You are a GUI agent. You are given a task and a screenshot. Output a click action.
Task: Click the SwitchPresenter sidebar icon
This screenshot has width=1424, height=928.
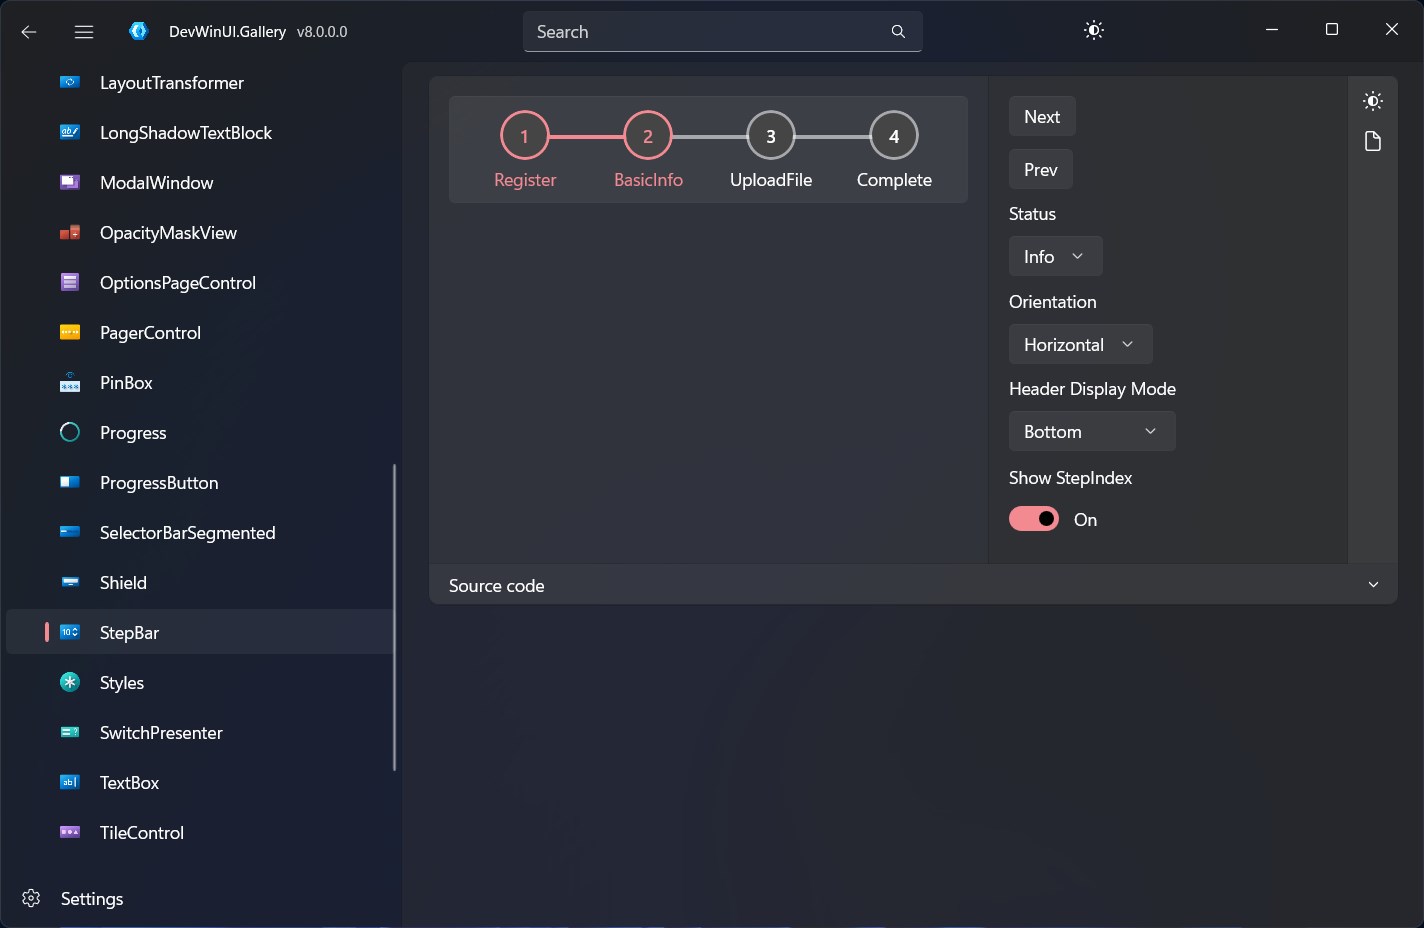click(x=70, y=732)
